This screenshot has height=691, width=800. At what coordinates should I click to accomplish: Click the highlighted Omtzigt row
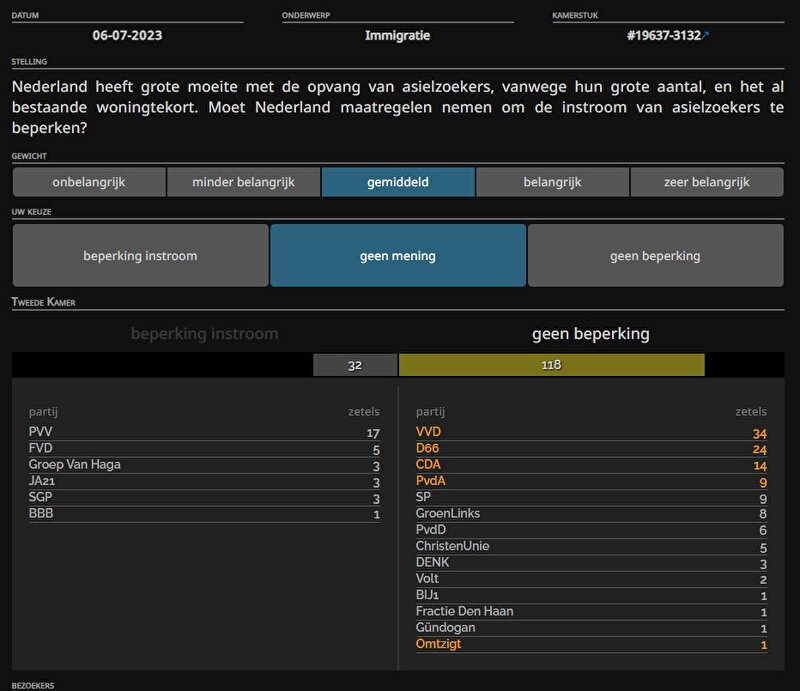click(591, 645)
